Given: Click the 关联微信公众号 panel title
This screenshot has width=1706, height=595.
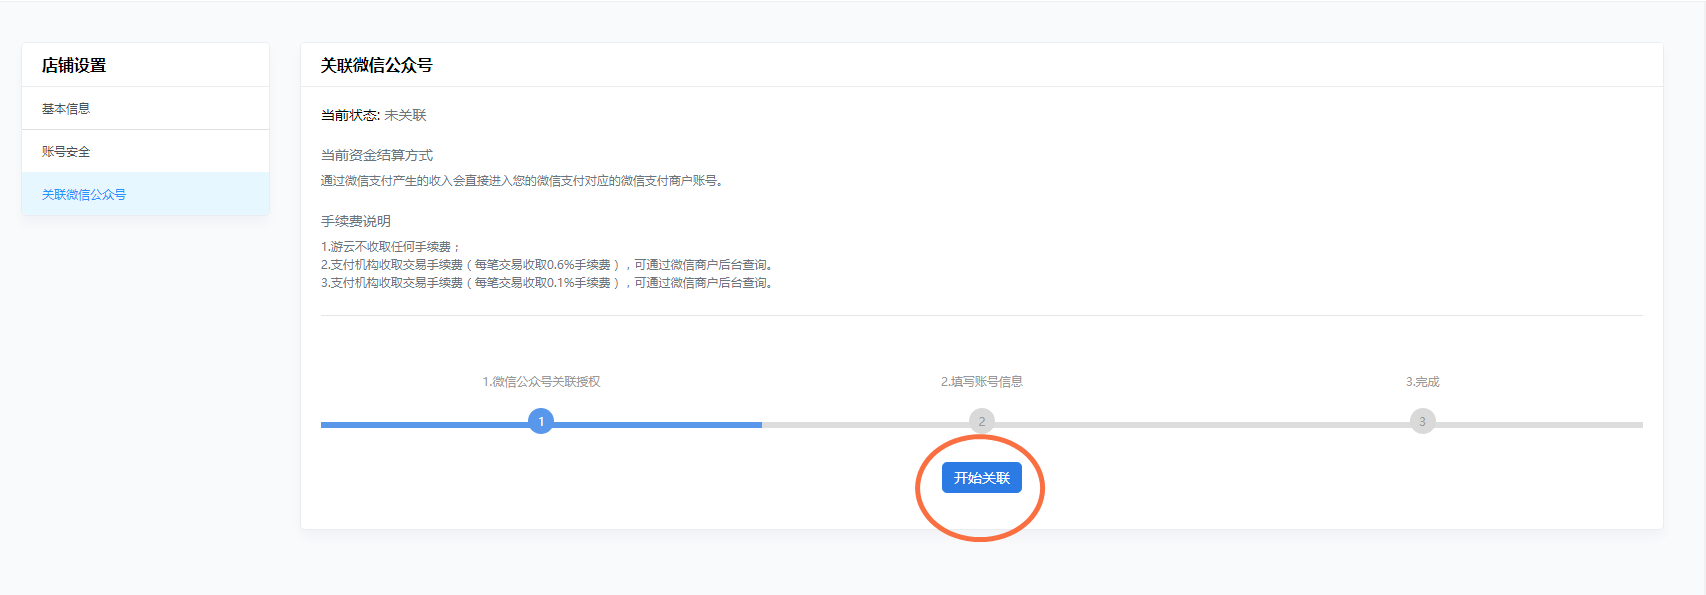Looking at the screenshot, I should pos(376,65).
